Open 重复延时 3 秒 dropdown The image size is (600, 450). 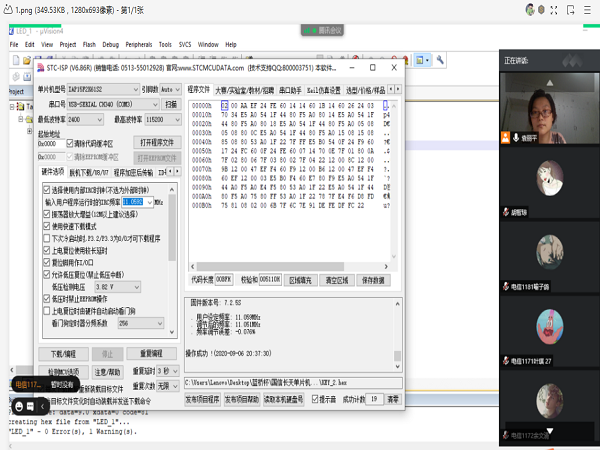tap(168, 371)
